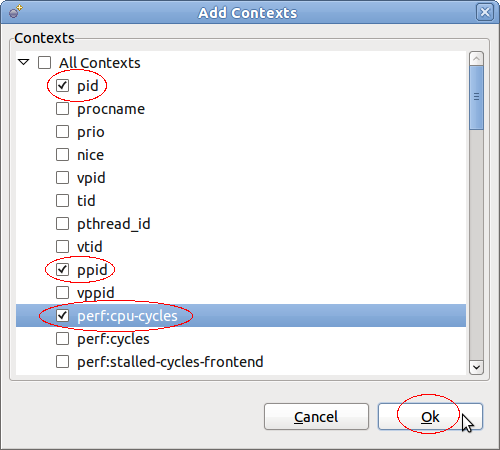Enable the nice context checkbox
Viewport: 500px width, 450px height.
click(x=62, y=155)
